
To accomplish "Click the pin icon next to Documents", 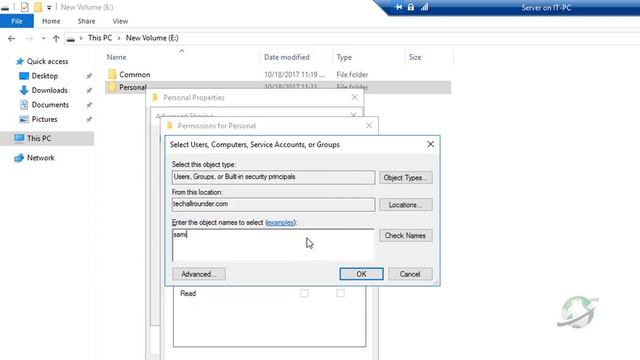I will (89, 105).
